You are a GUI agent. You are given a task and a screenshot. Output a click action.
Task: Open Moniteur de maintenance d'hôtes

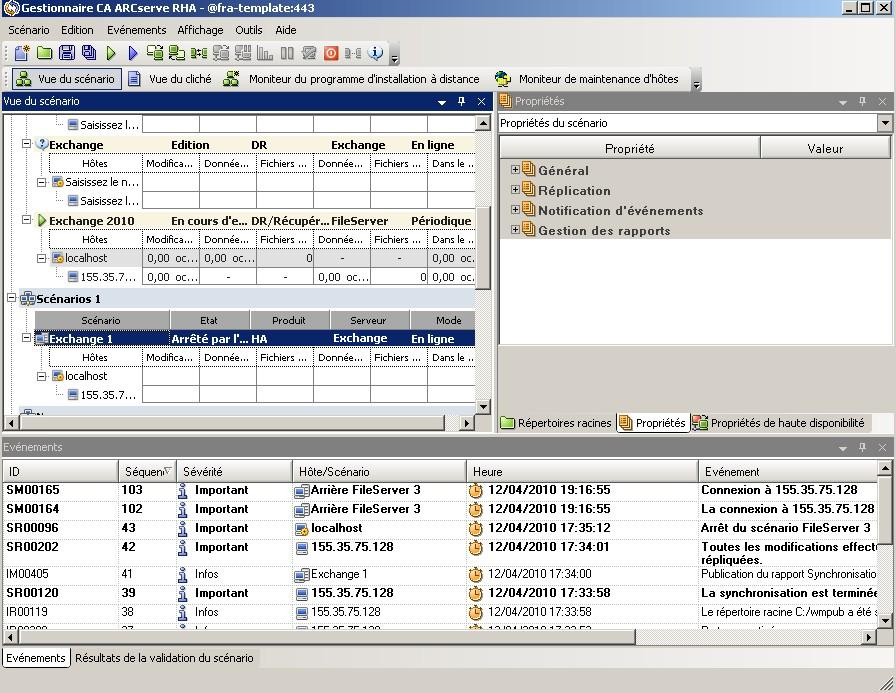(587, 79)
